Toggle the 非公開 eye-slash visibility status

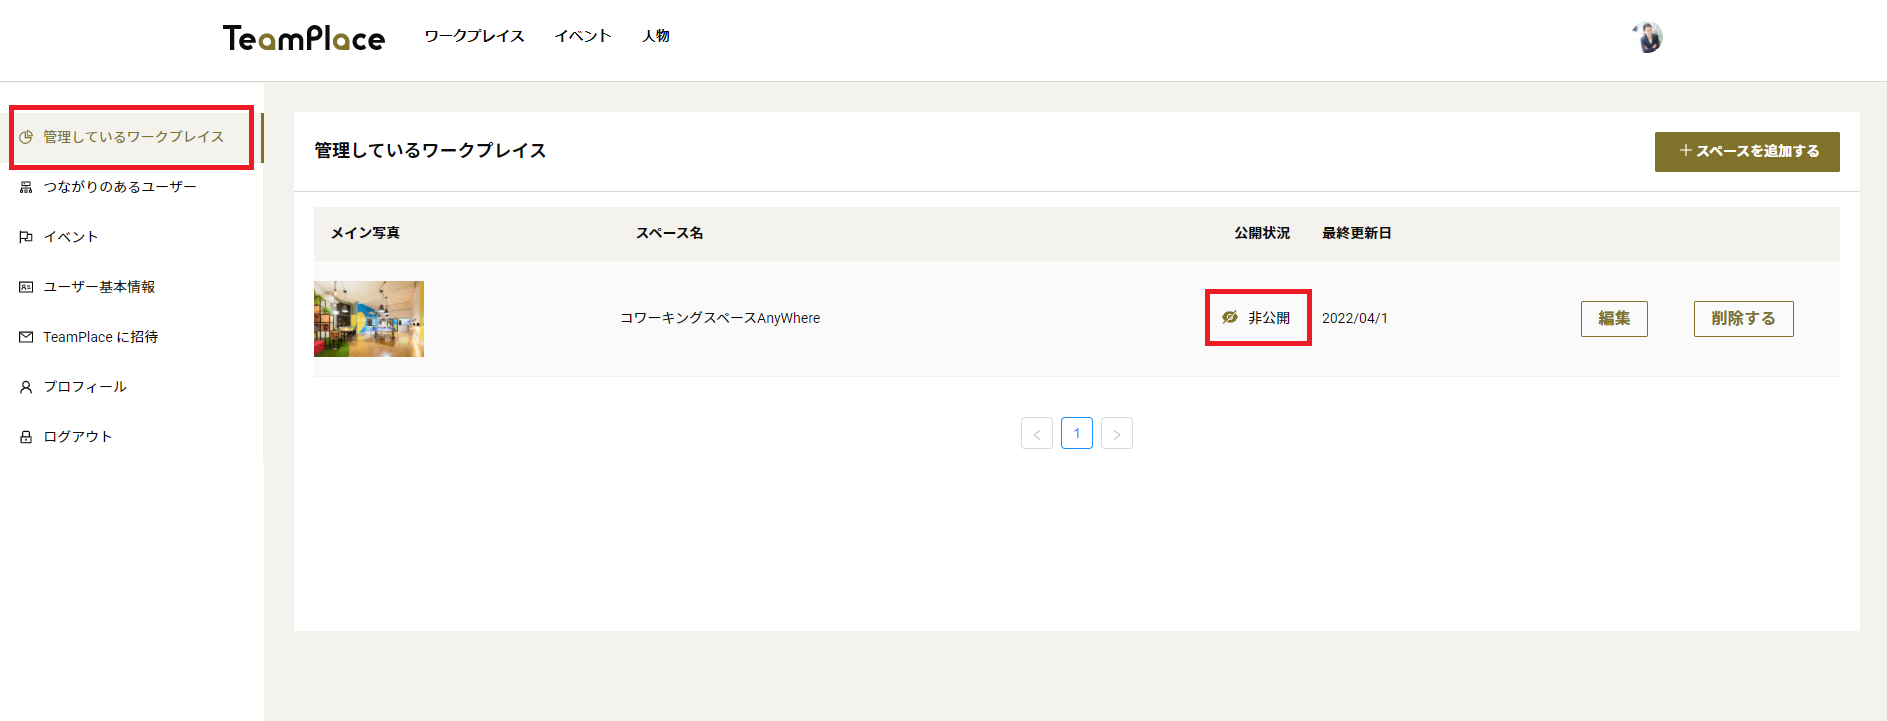point(1230,318)
